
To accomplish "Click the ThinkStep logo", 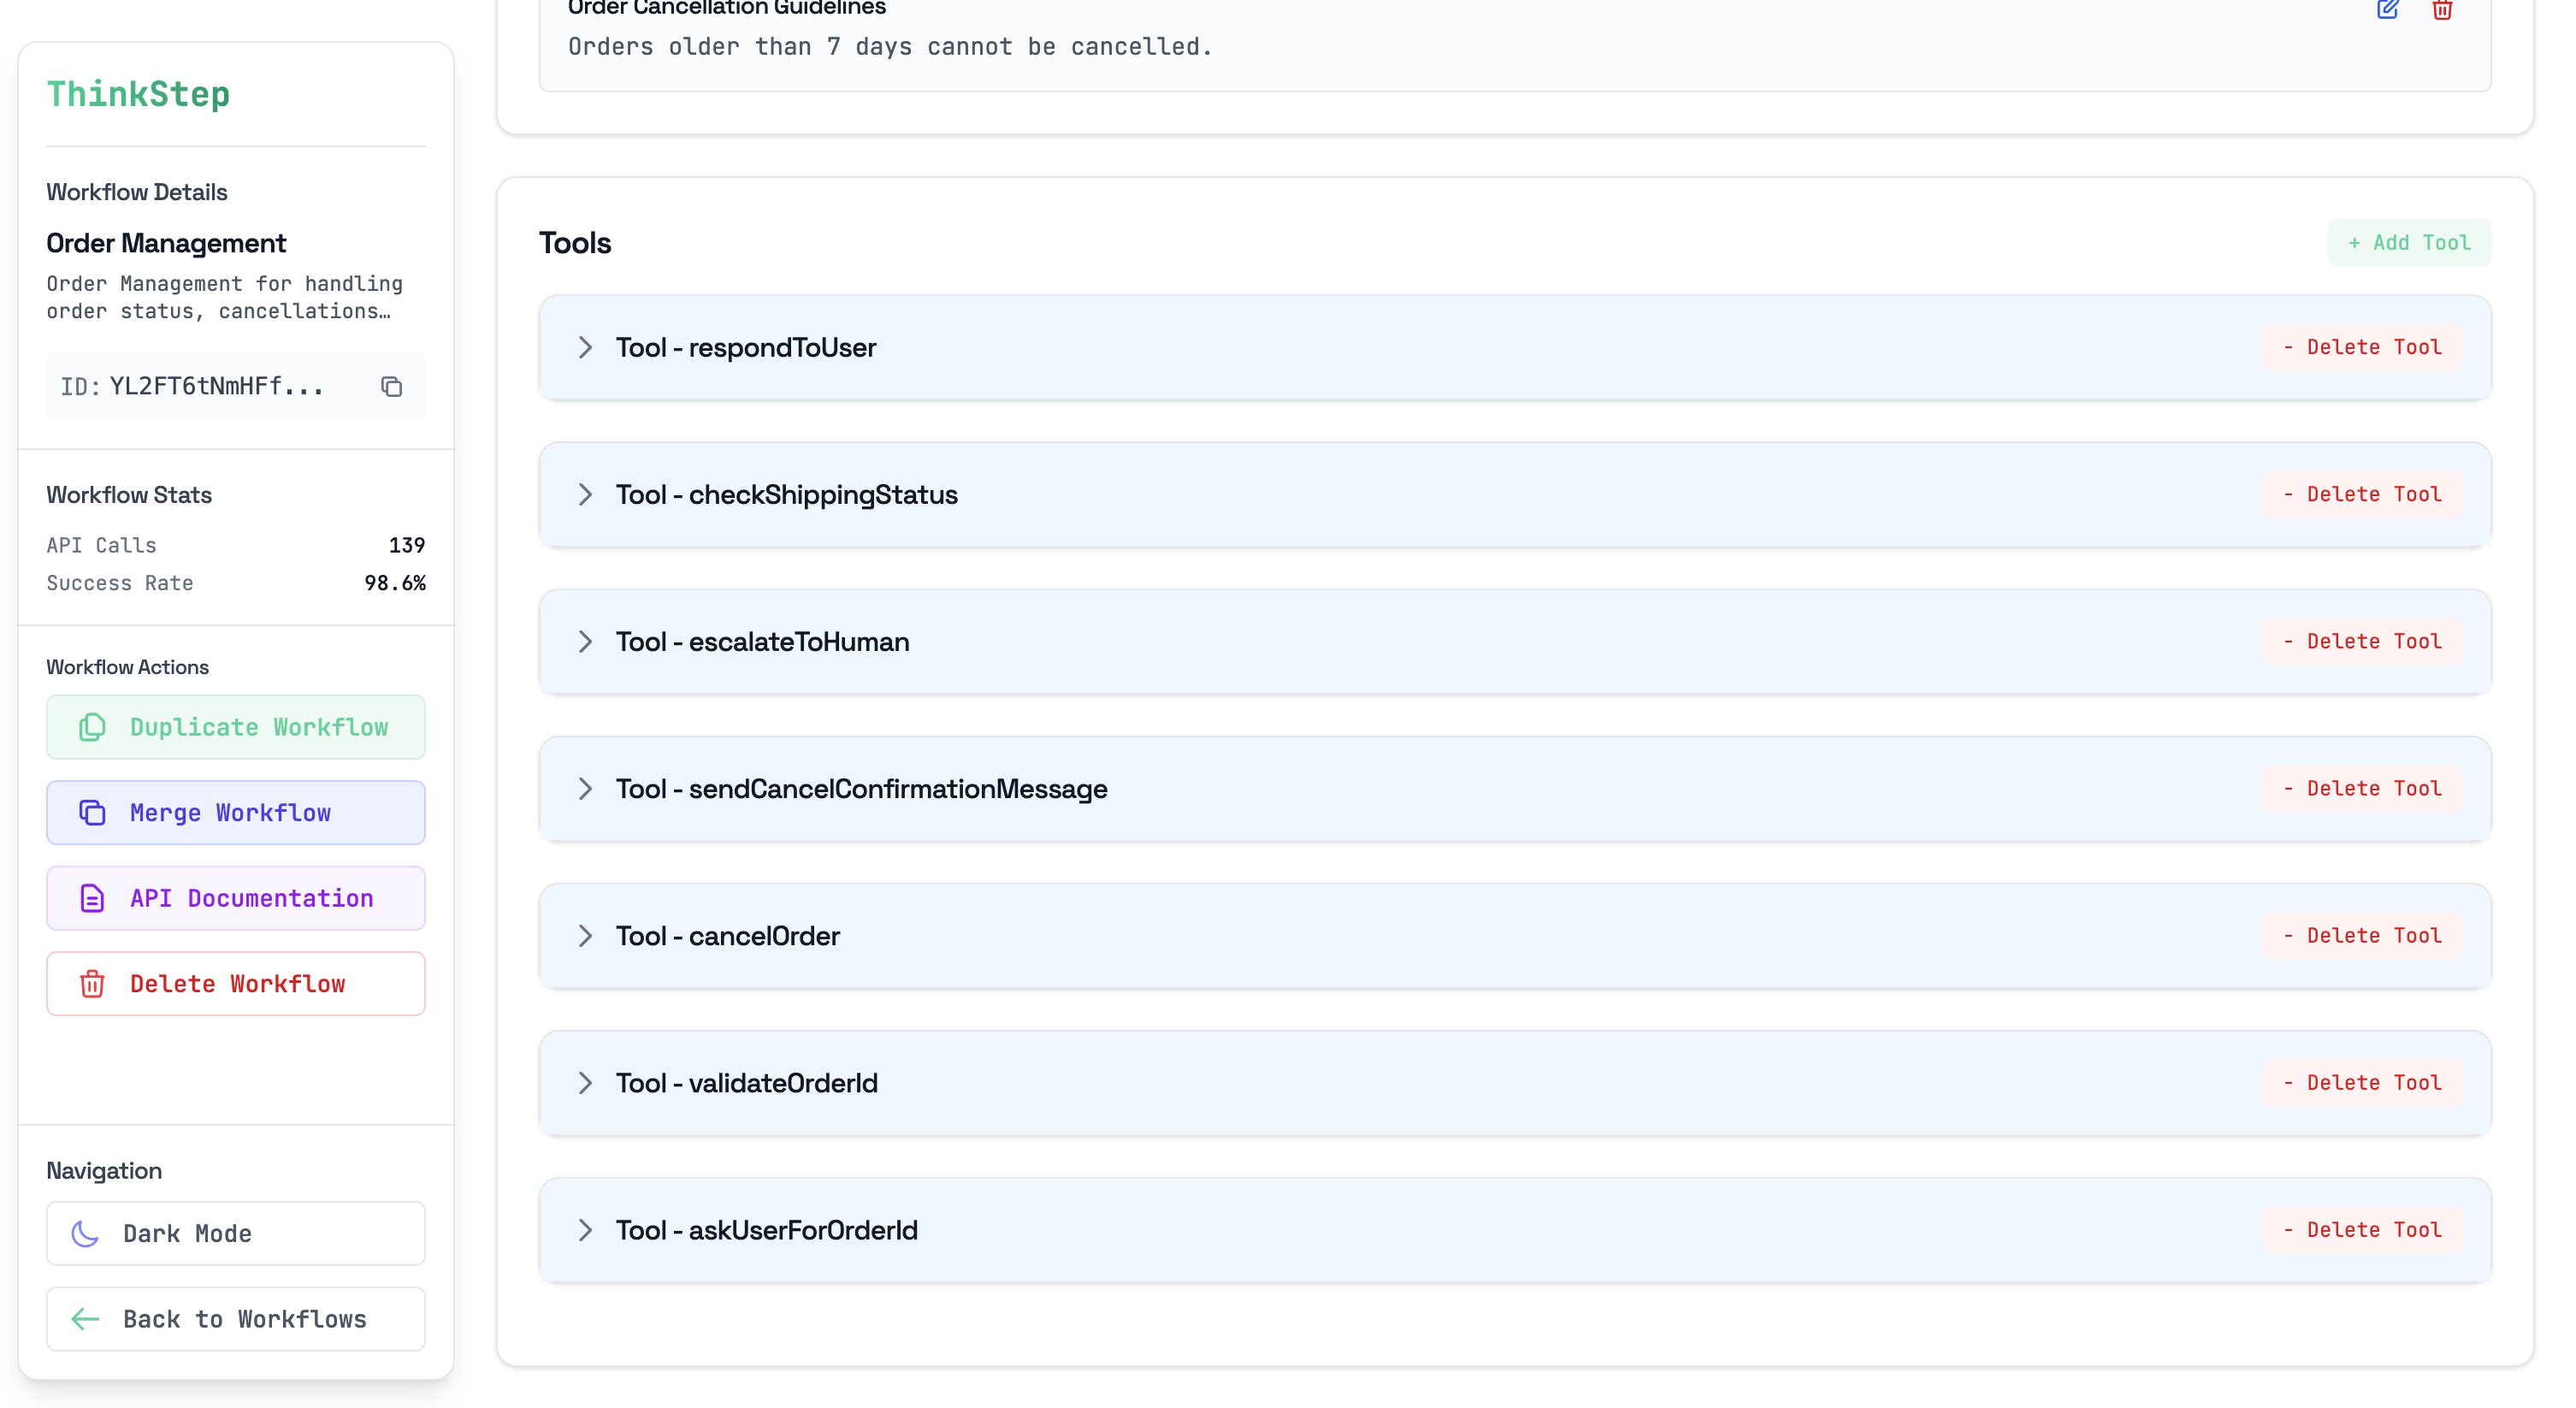I will click(138, 94).
